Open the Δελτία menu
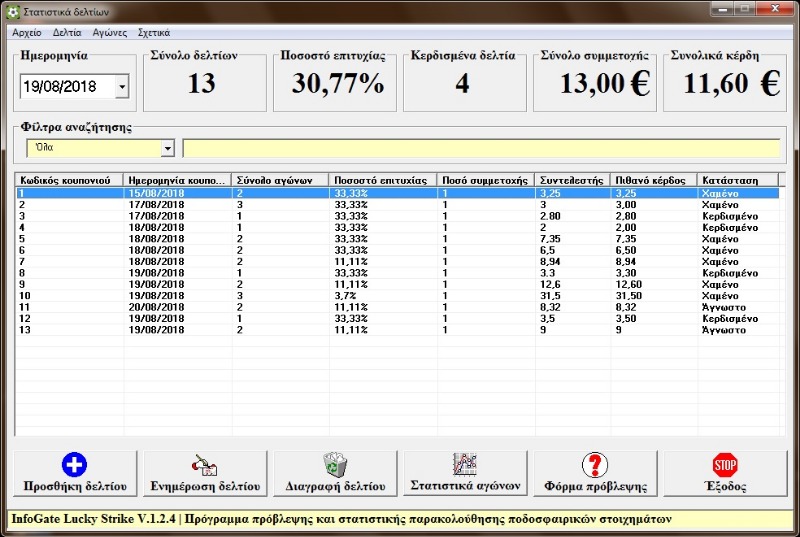The height and width of the screenshot is (537, 800). click(67, 32)
